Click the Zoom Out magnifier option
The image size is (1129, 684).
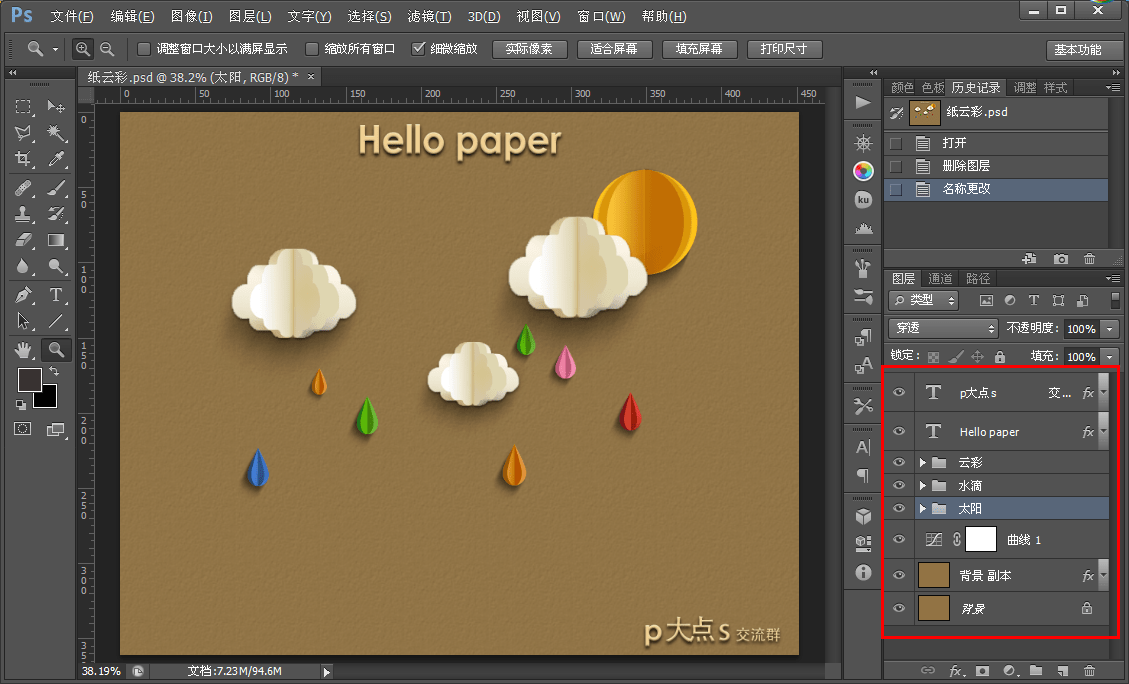coord(107,49)
